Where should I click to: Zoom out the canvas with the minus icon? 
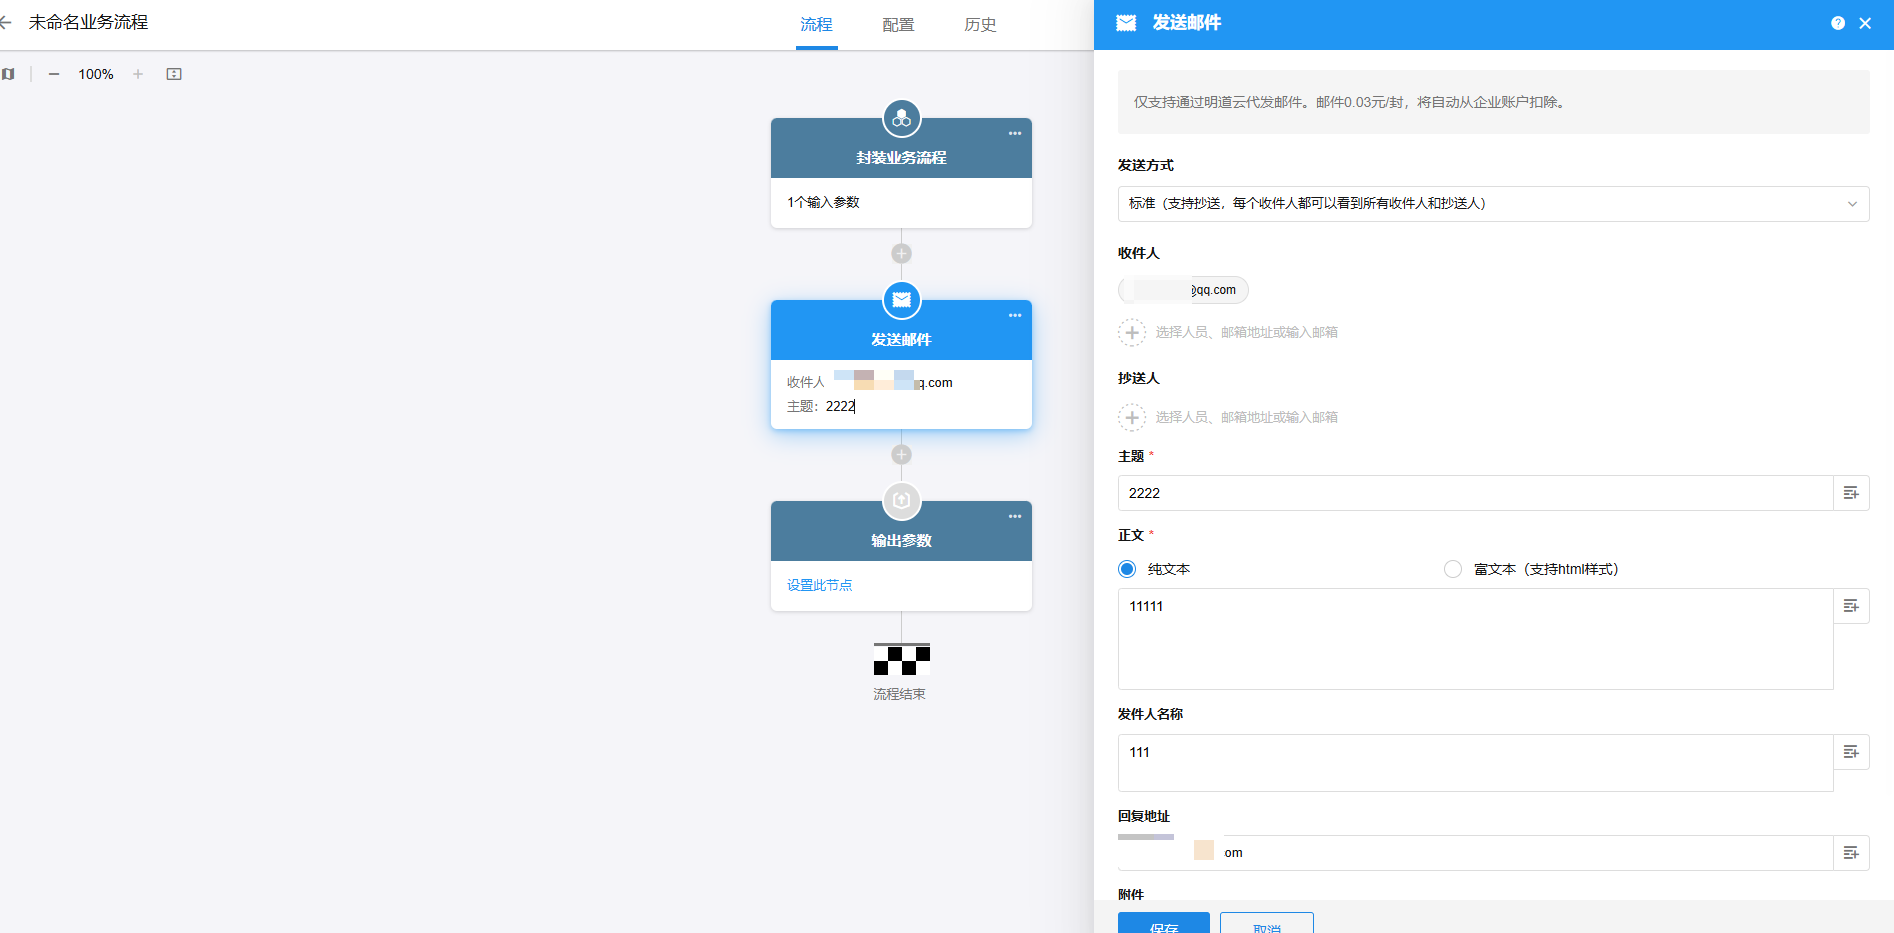(54, 74)
